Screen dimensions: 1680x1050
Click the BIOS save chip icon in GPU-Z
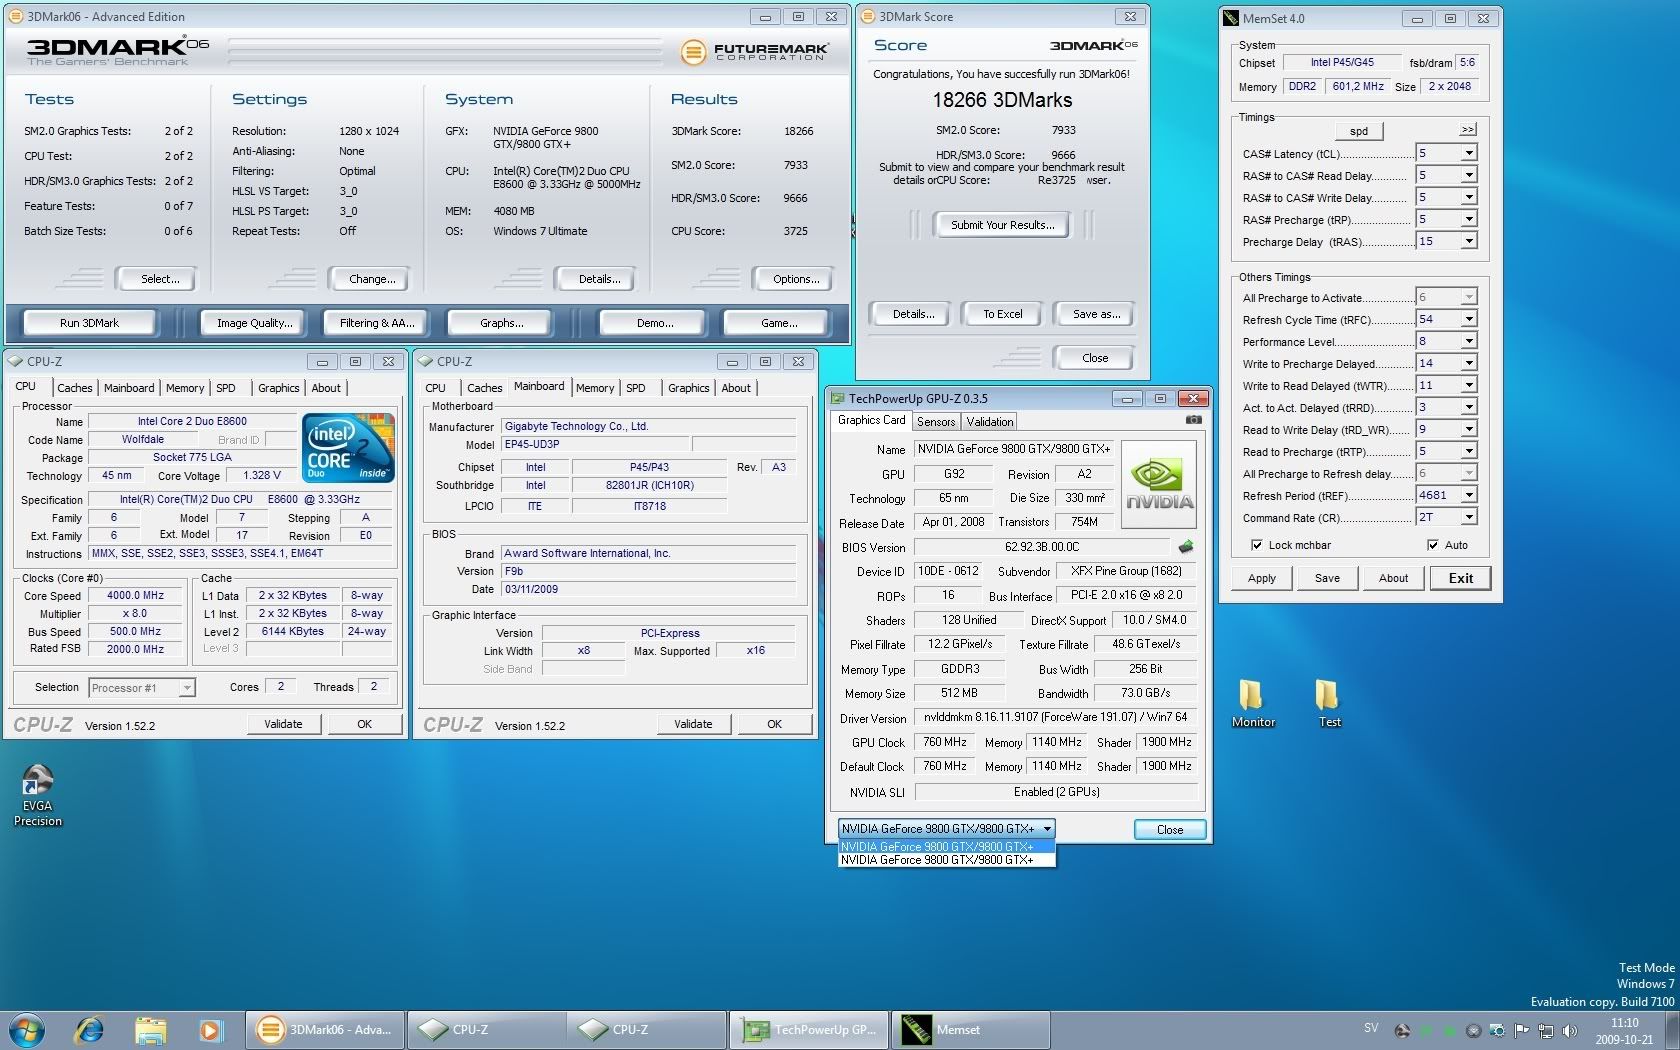pos(1186,547)
